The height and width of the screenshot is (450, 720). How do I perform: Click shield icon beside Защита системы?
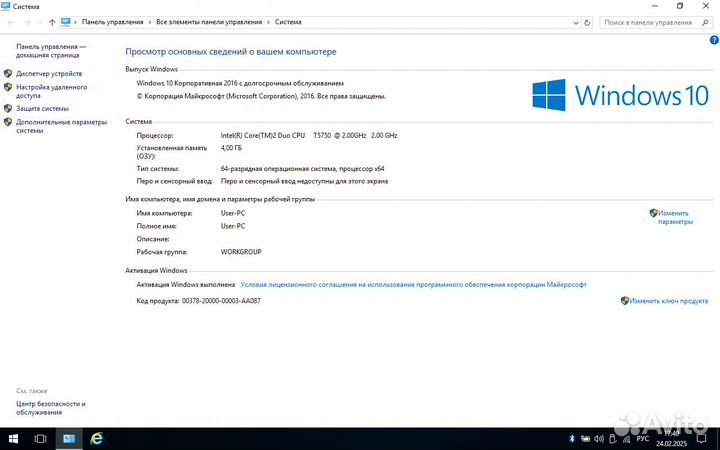click(8, 108)
